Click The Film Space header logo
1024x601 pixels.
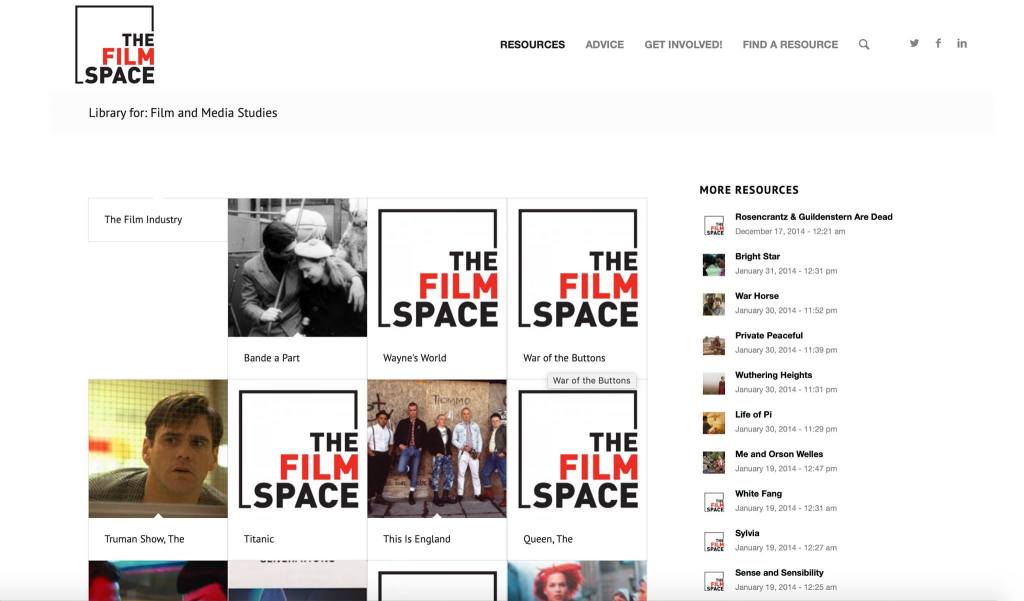115,45
